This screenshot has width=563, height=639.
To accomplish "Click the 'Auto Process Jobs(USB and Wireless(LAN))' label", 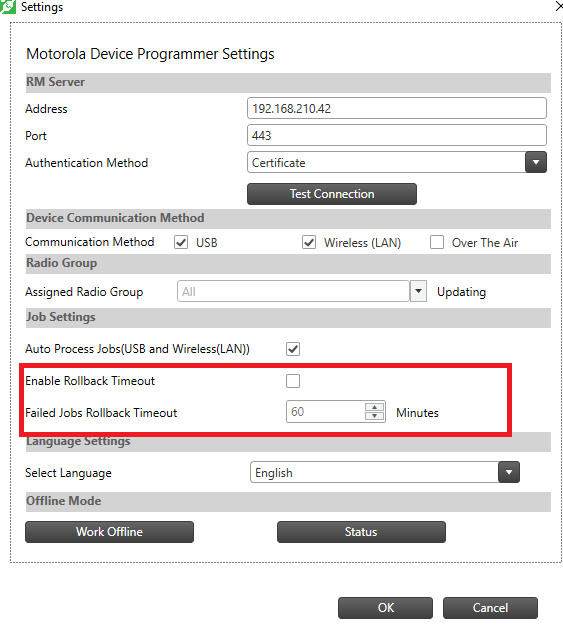I will [137, 349].
